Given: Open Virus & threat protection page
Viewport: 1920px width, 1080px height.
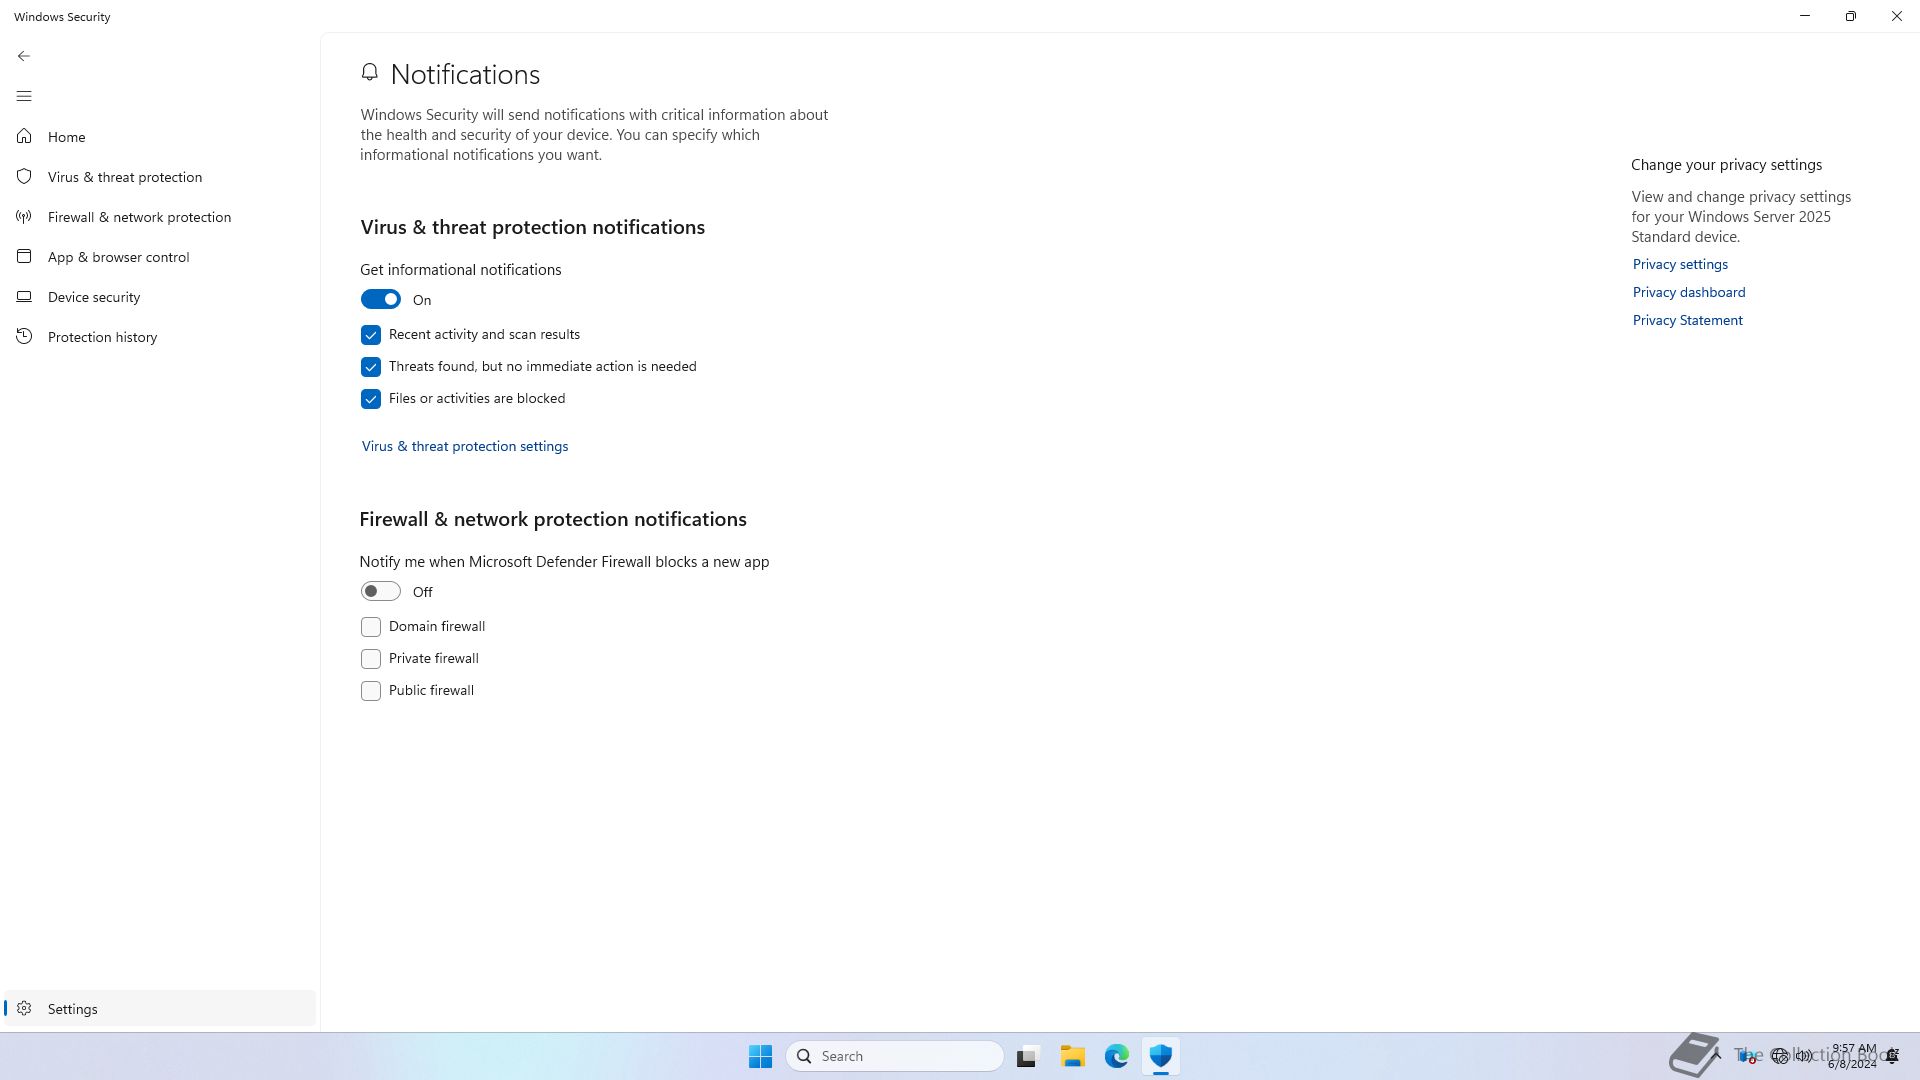Looking at the screenshot, I should click(124, 177).
